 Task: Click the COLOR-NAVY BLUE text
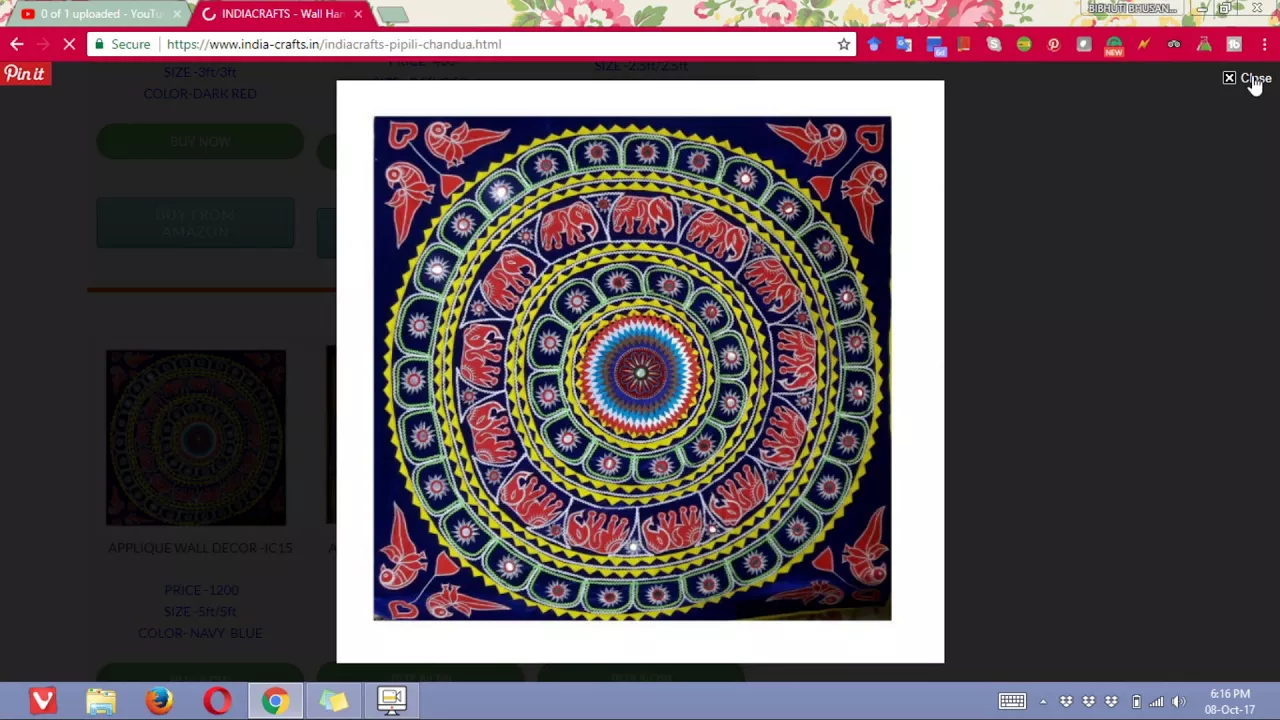[x=200, y=633]
